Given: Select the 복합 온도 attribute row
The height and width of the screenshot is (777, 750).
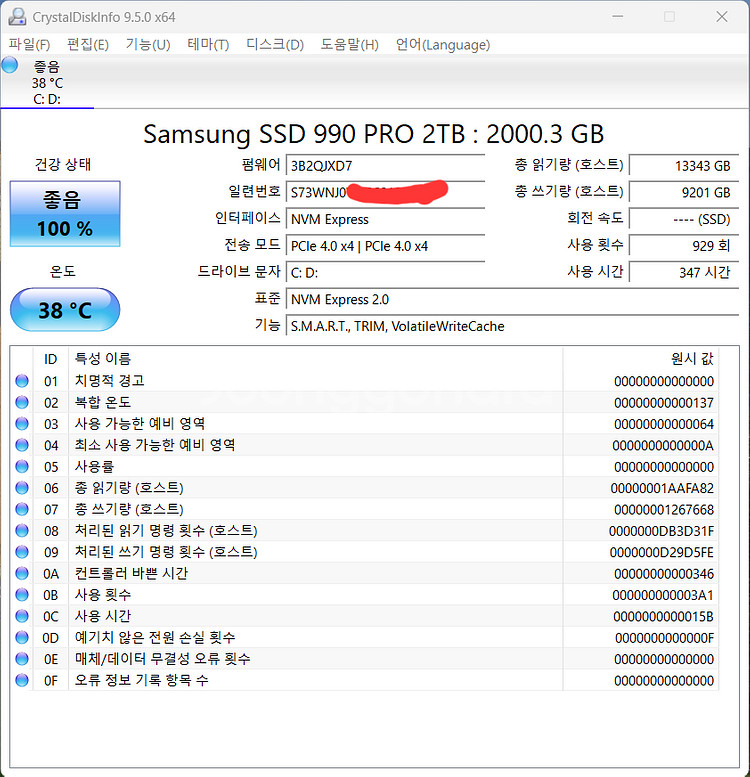Looking at the screenshot, I should (365, 402).
